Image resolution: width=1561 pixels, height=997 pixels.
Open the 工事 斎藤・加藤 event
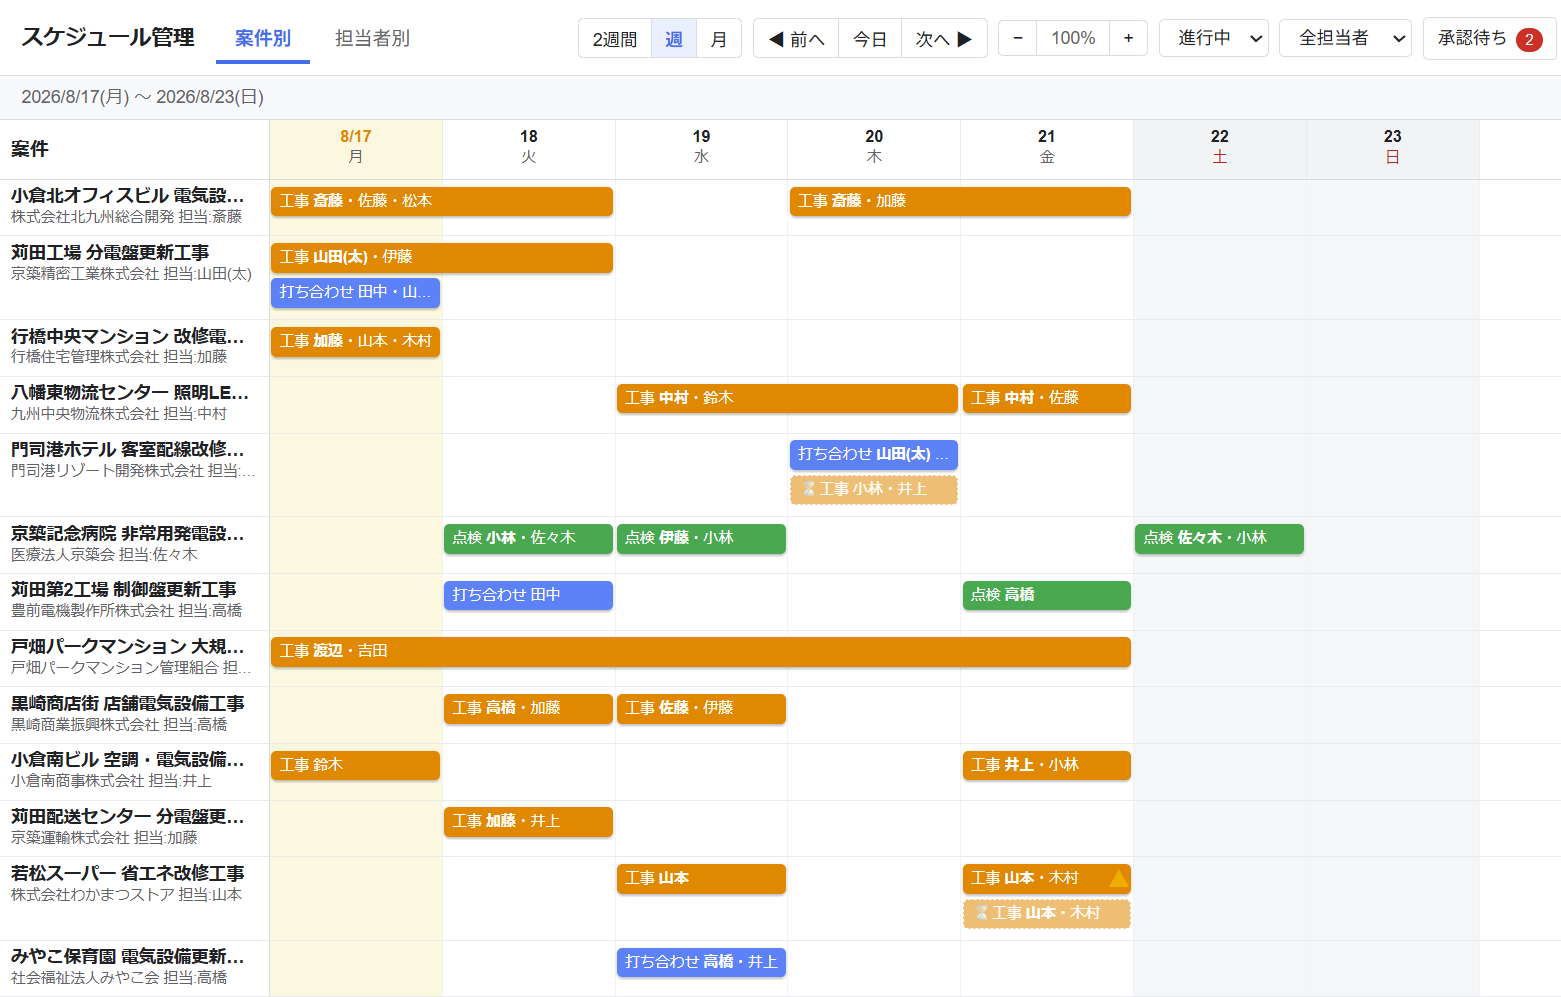(960, 201)
